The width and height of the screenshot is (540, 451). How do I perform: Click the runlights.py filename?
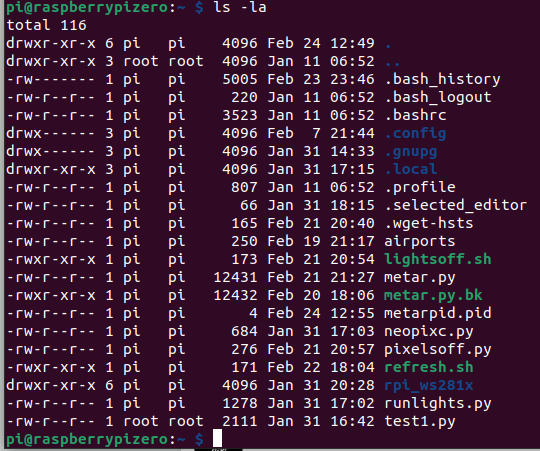pos(438,404)
